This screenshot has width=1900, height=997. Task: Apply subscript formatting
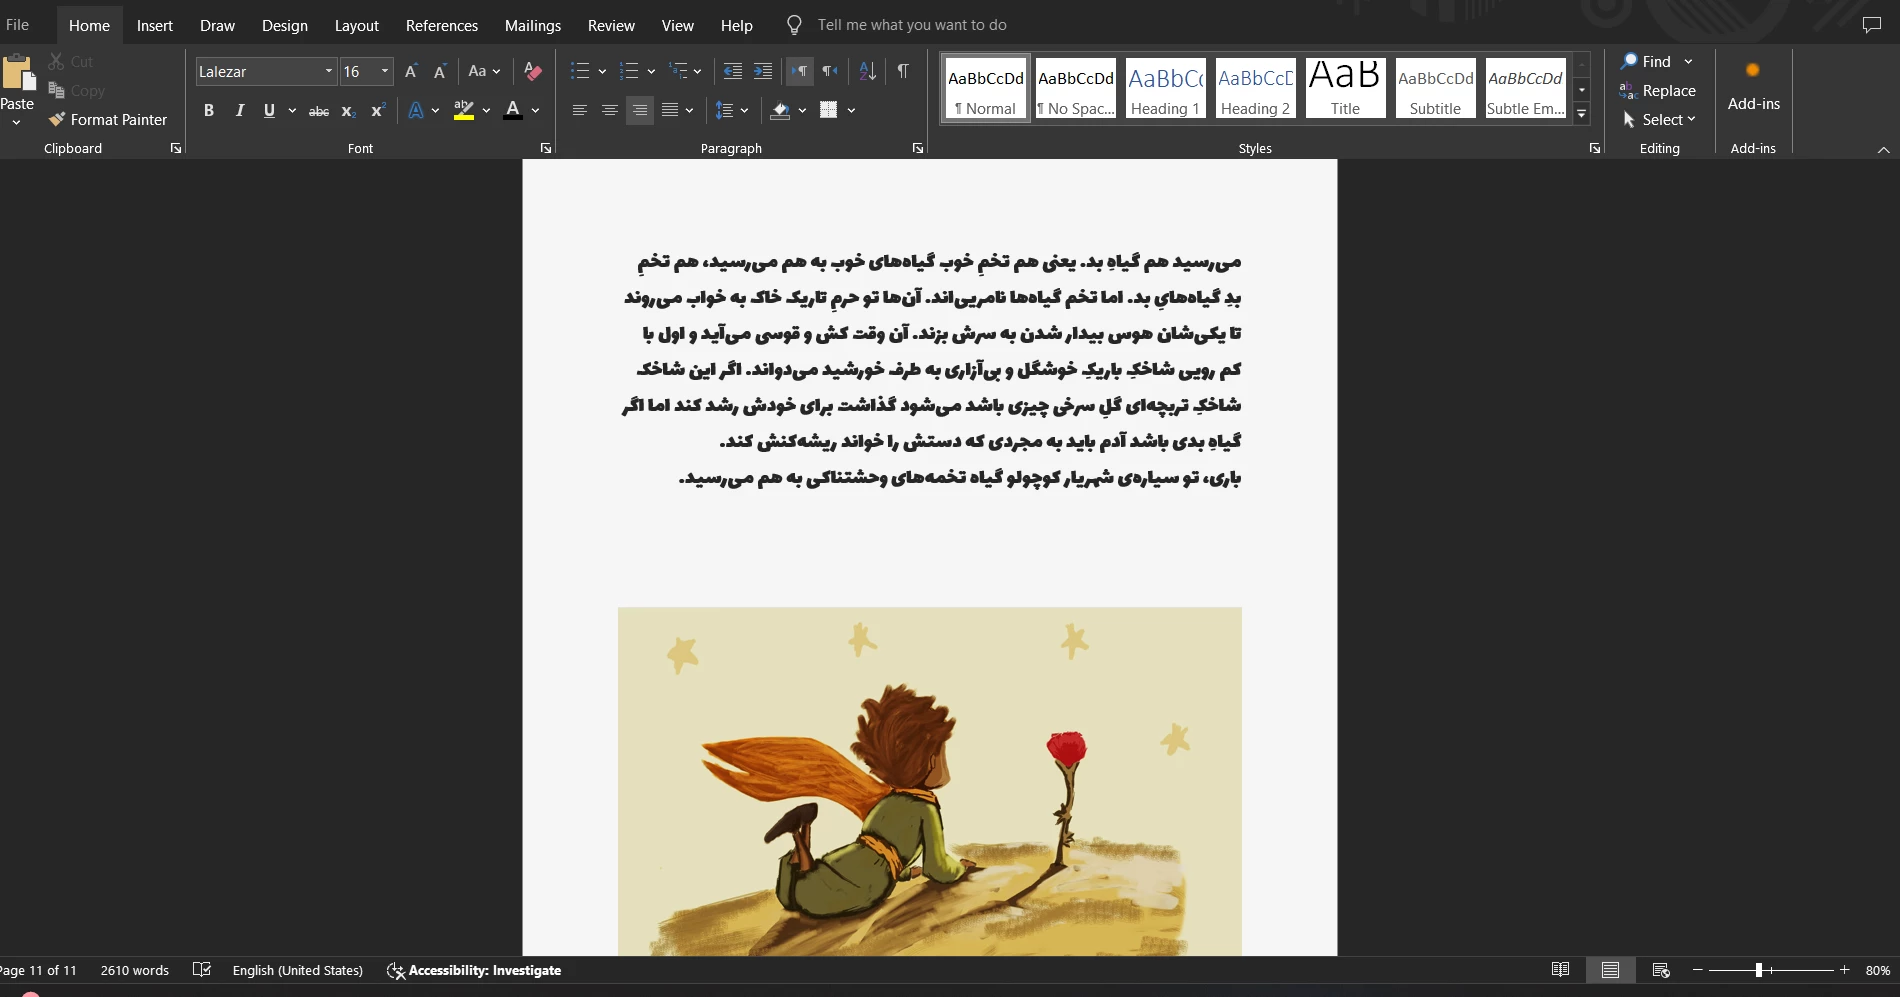click(x=348, y=111)
